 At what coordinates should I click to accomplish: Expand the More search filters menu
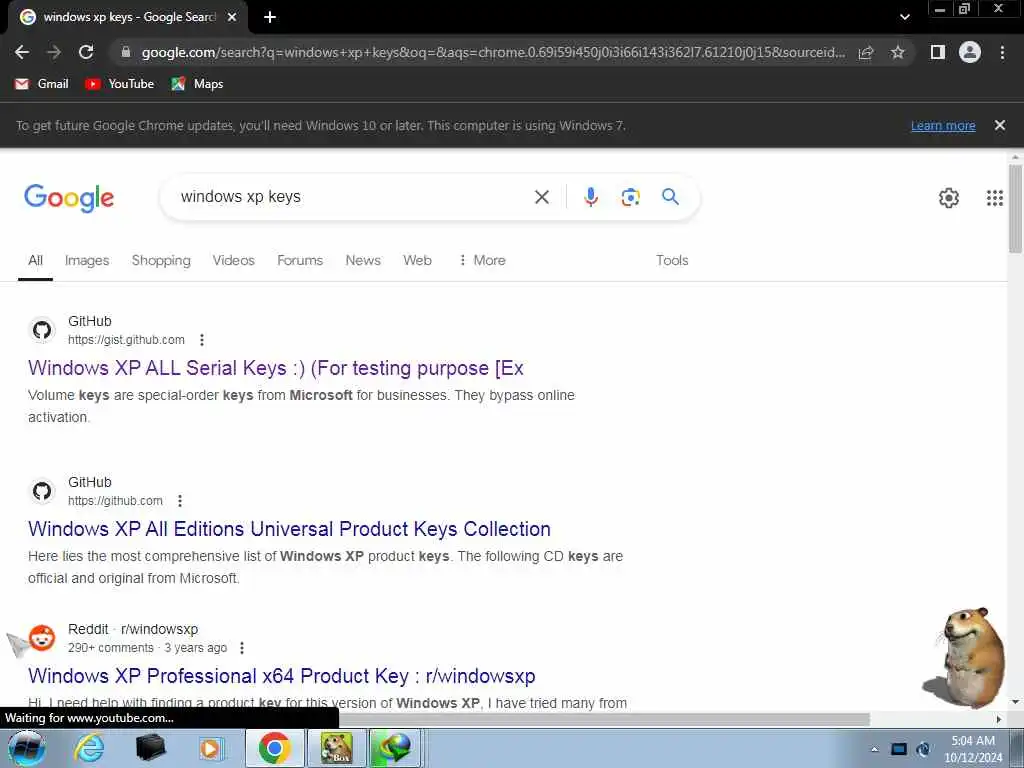click(x=482, y=260)
